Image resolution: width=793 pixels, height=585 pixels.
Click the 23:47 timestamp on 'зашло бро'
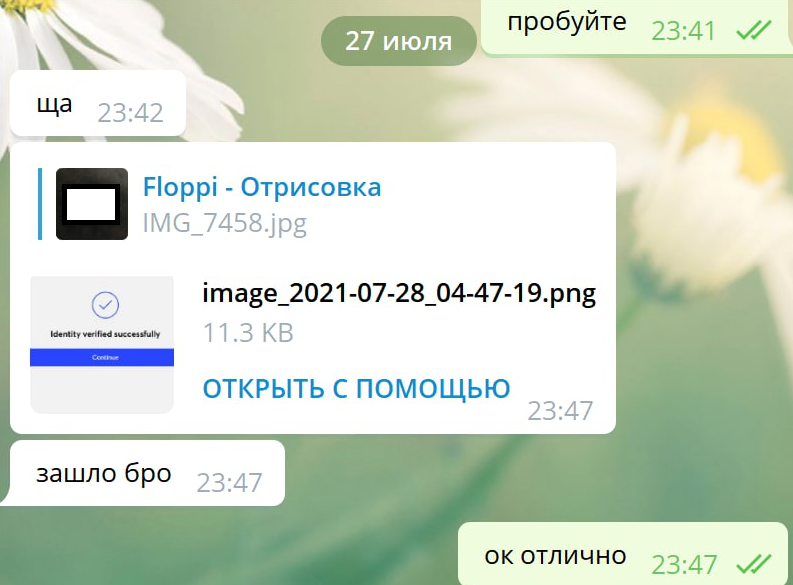tap(229, 483)
